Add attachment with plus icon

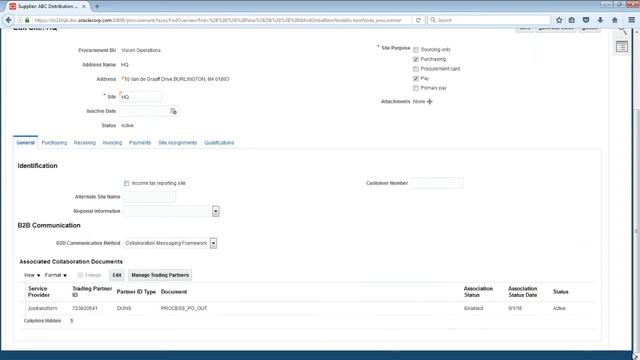pyautogui.click(x=429, y=102)
